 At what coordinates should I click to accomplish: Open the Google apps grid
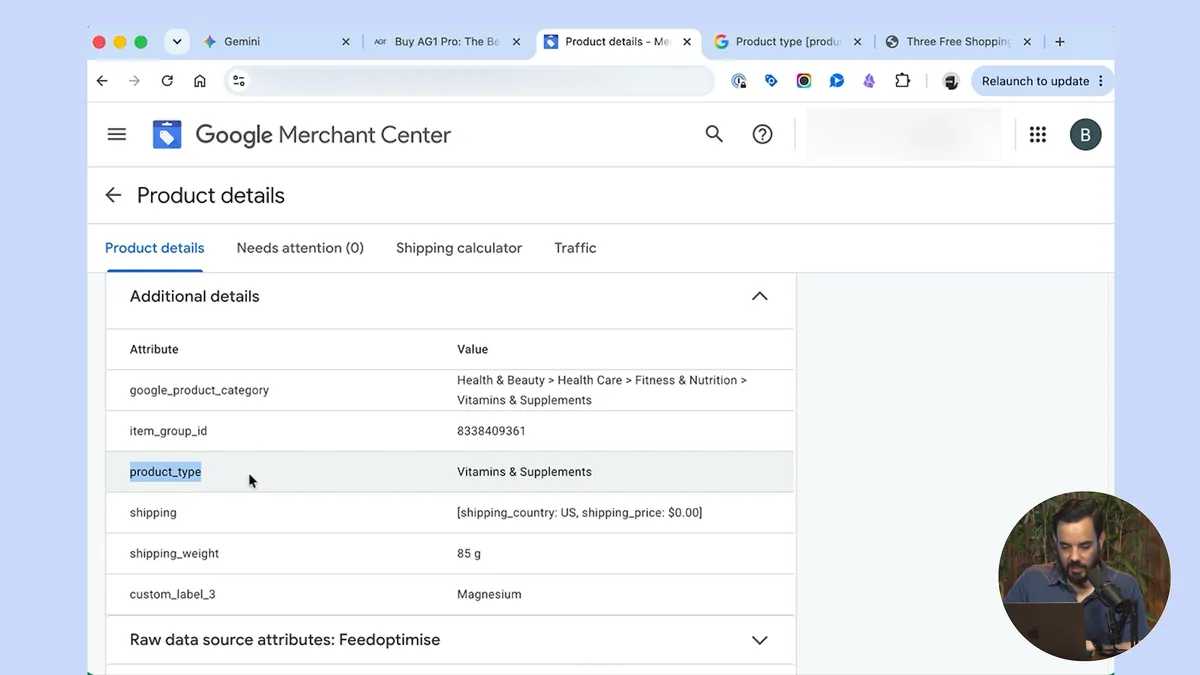[x=1038, y=134]
